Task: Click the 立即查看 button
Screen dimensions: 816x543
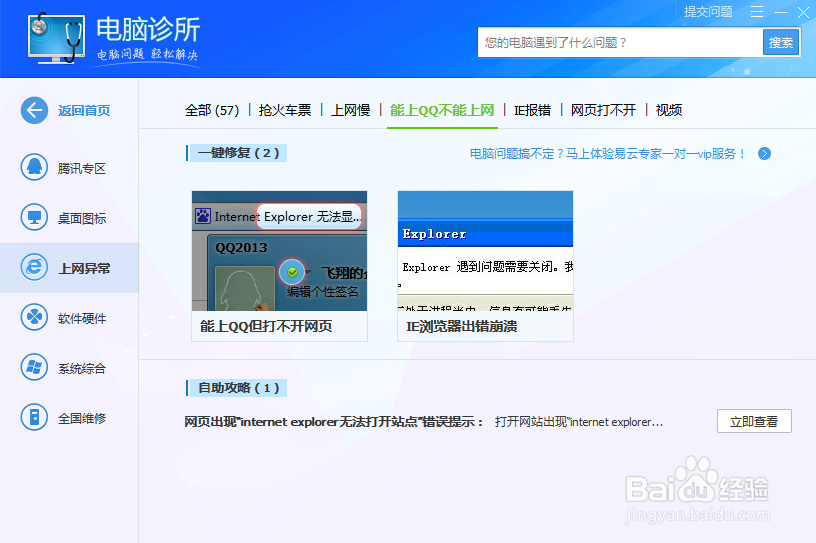Action: [x=754, y=421]
